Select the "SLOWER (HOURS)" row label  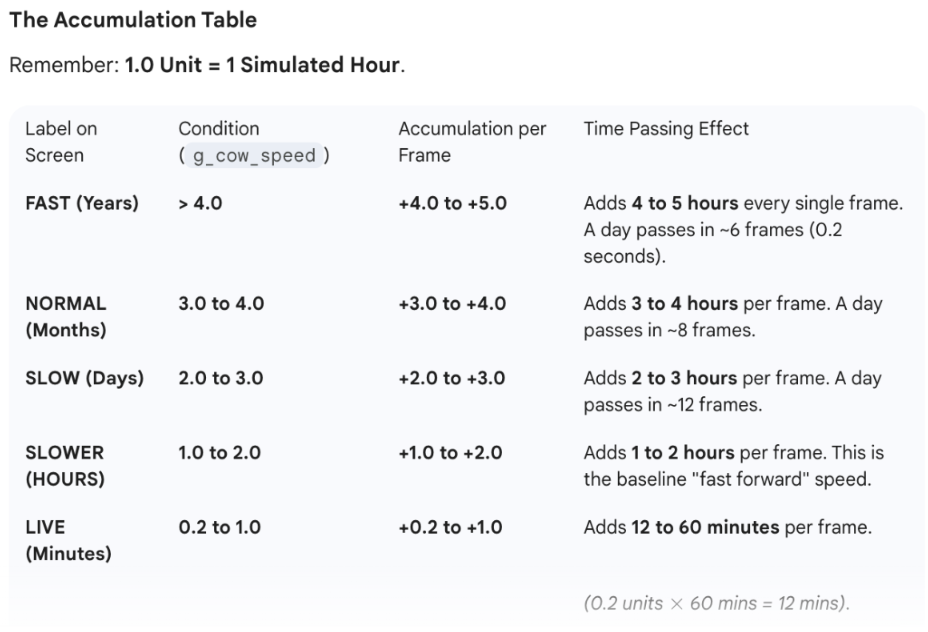pyautogui.click(x=66, y=465)
